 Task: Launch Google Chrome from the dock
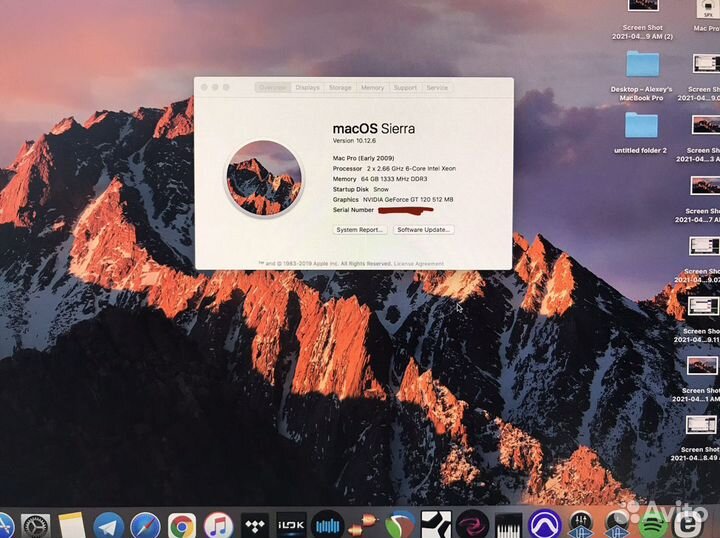coord(182,526)
